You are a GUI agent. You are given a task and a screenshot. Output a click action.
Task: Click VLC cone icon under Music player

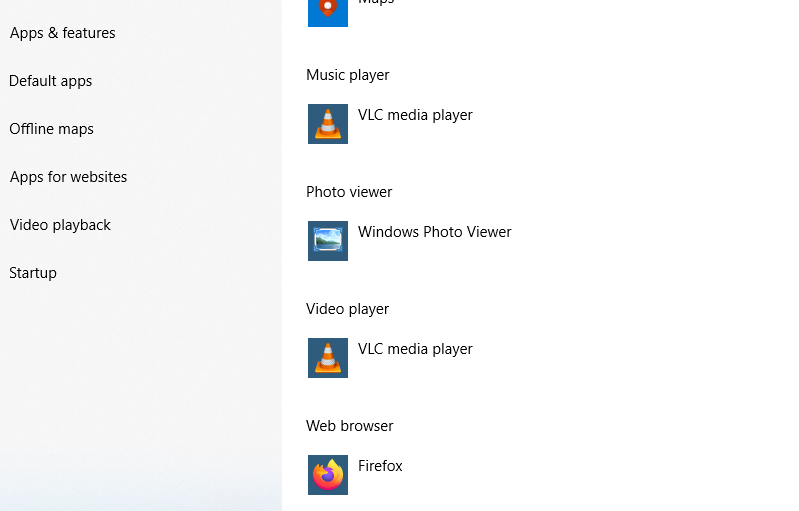[x=328, y=124]
